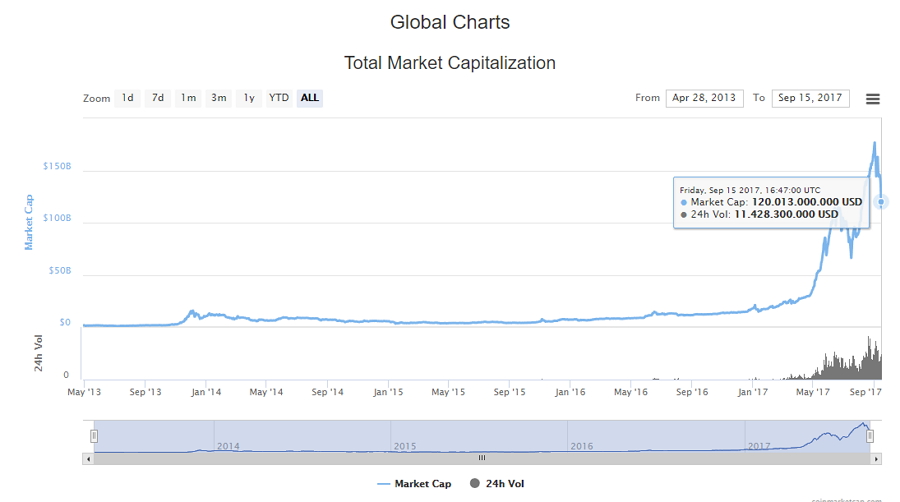Select the 7d zoom range
Viewport: 900px width, 502px height.
(158, 98)
